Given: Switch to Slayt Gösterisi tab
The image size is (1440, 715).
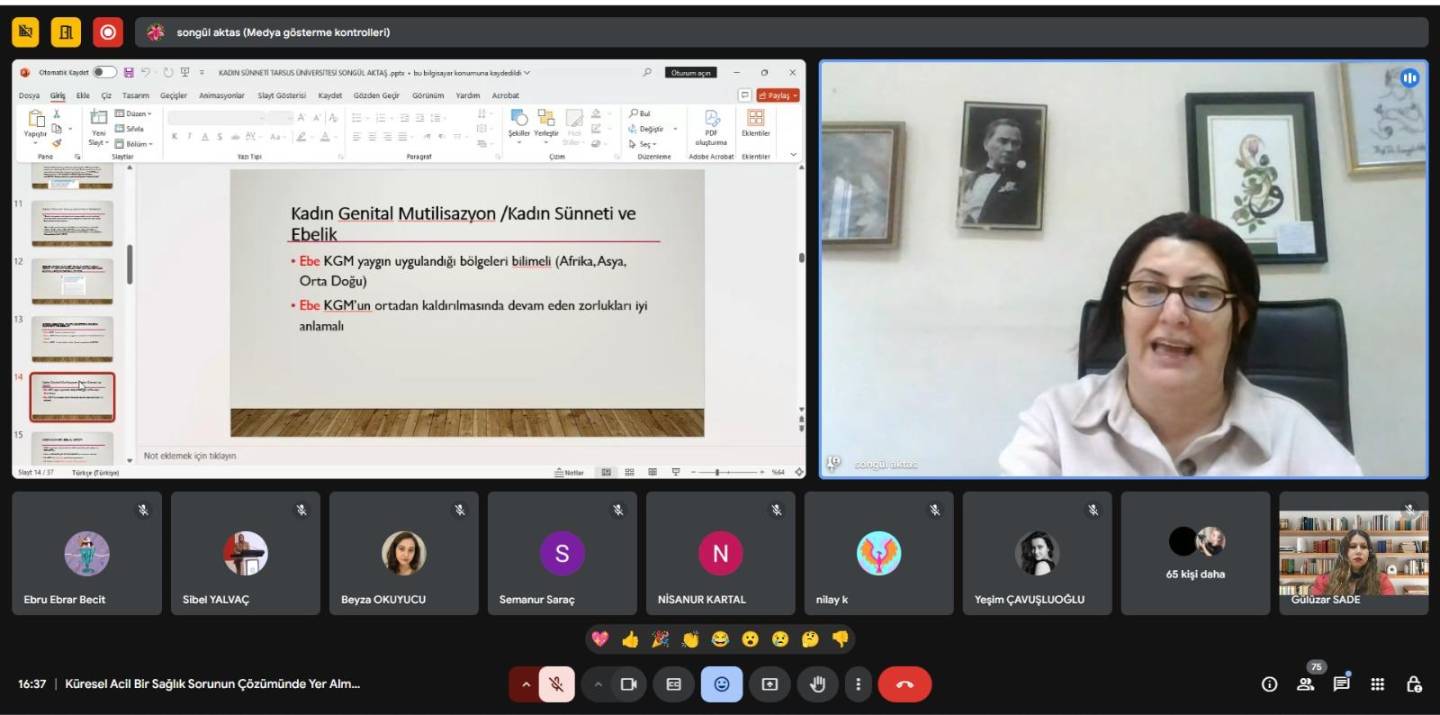Looking at the screenshot, I should pyautogui.click(x=282, y=95).
